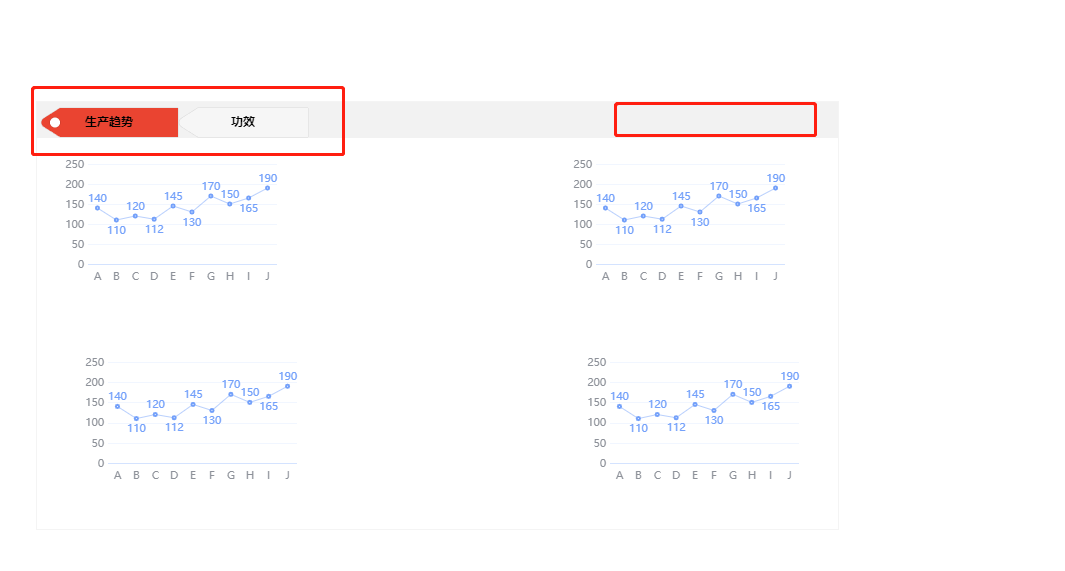Click data point 120 in lower-right chart
The width and height of the screenshot is (1065, 571).
[x=657, y=414]
